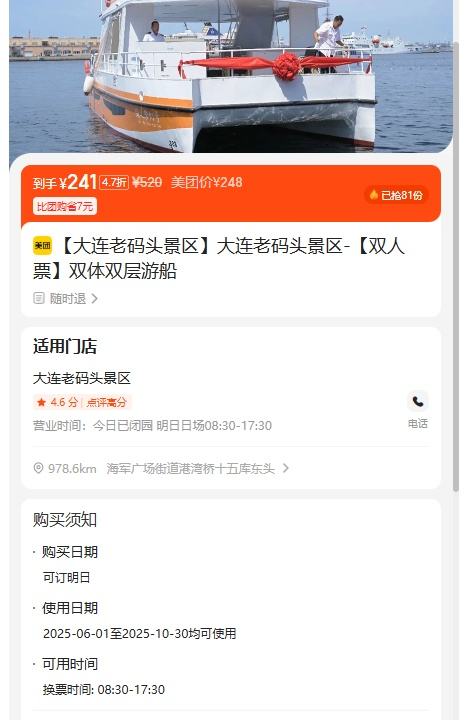Open the 大连老码头景区 store name
This screenshot has height=720, width=470.
click(82, 378)
